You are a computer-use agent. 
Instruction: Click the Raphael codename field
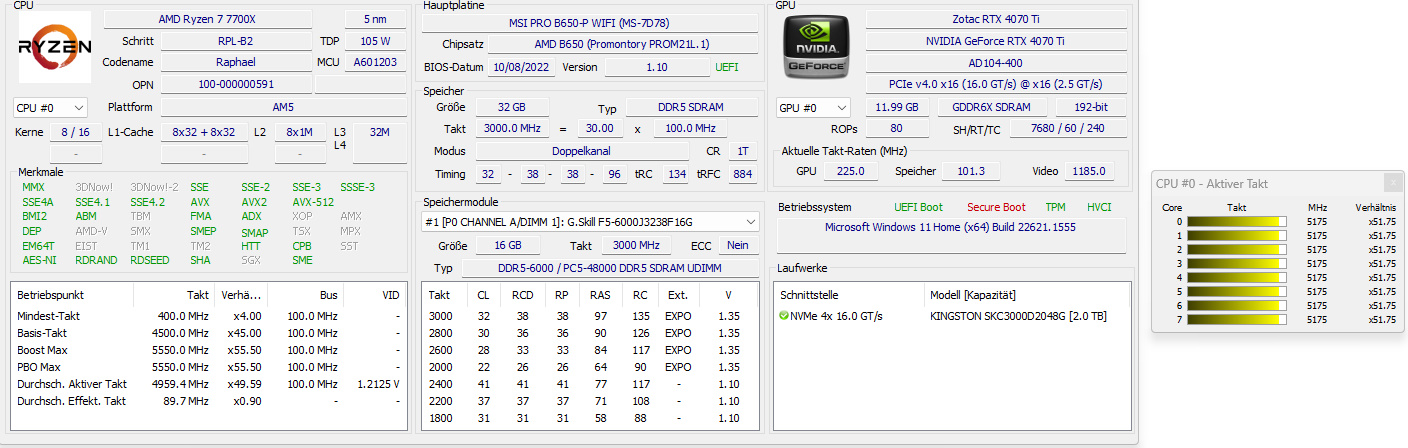(235, 62)
